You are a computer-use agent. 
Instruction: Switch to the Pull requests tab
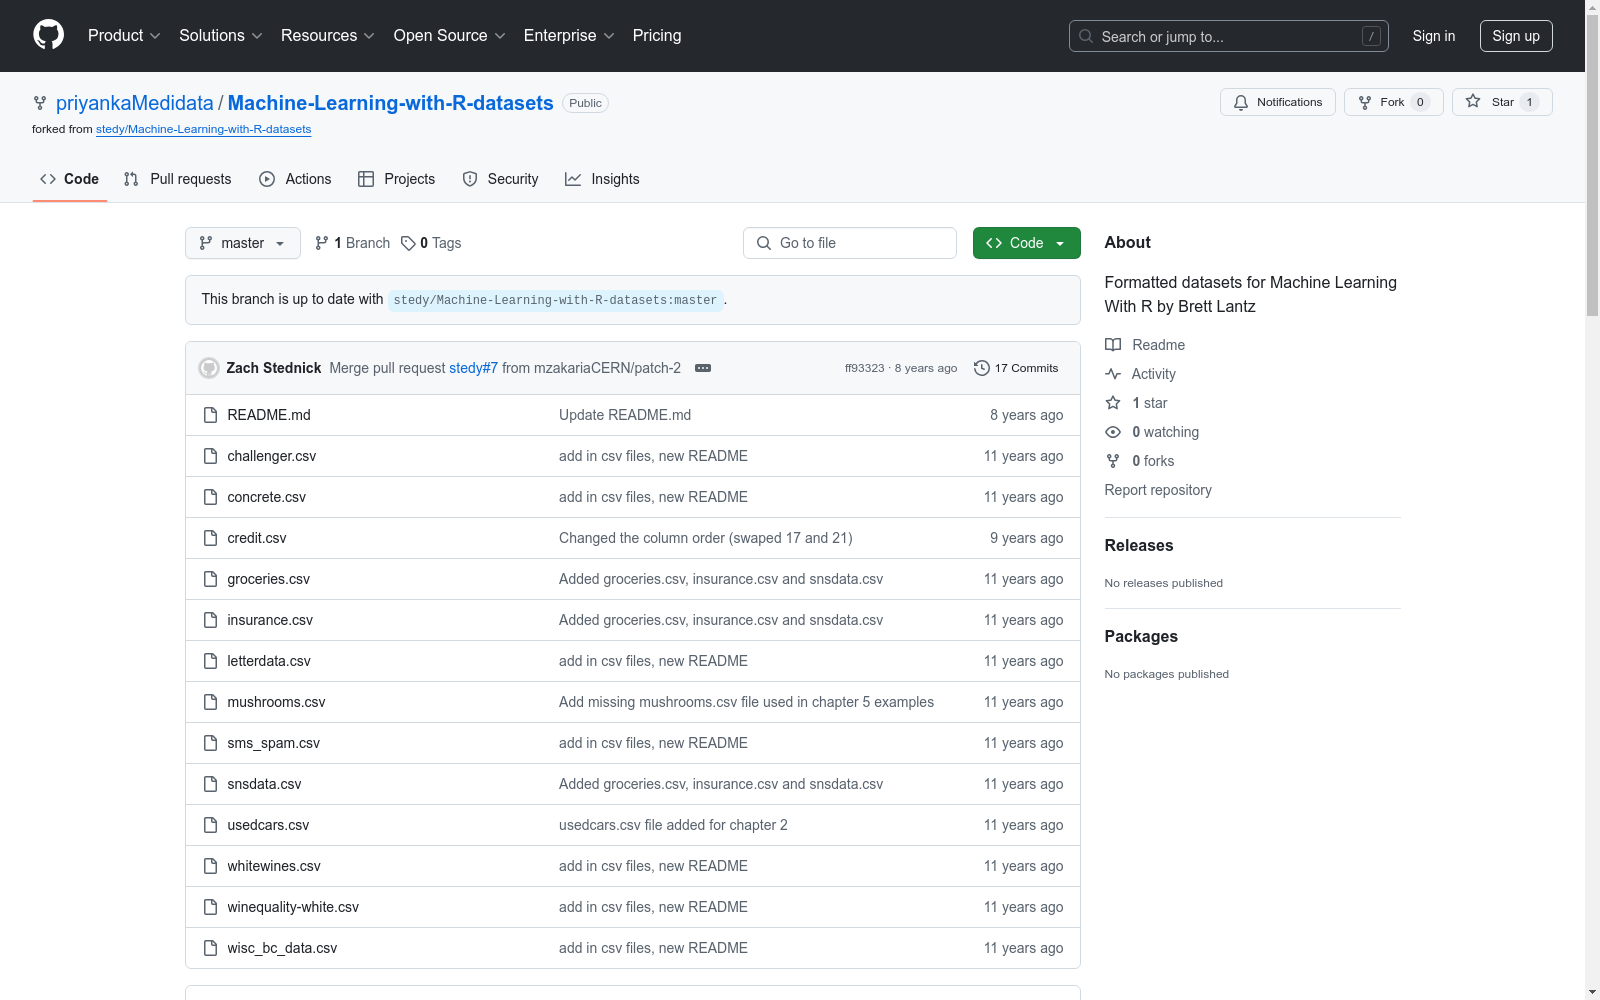pyautogui.click(x=177, y=179)
